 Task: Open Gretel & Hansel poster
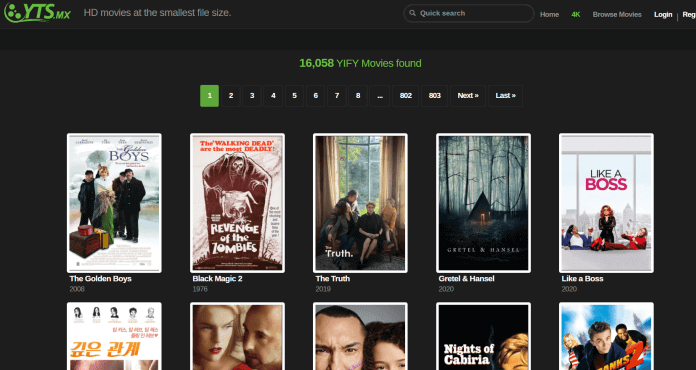click(x=483, y=203)
